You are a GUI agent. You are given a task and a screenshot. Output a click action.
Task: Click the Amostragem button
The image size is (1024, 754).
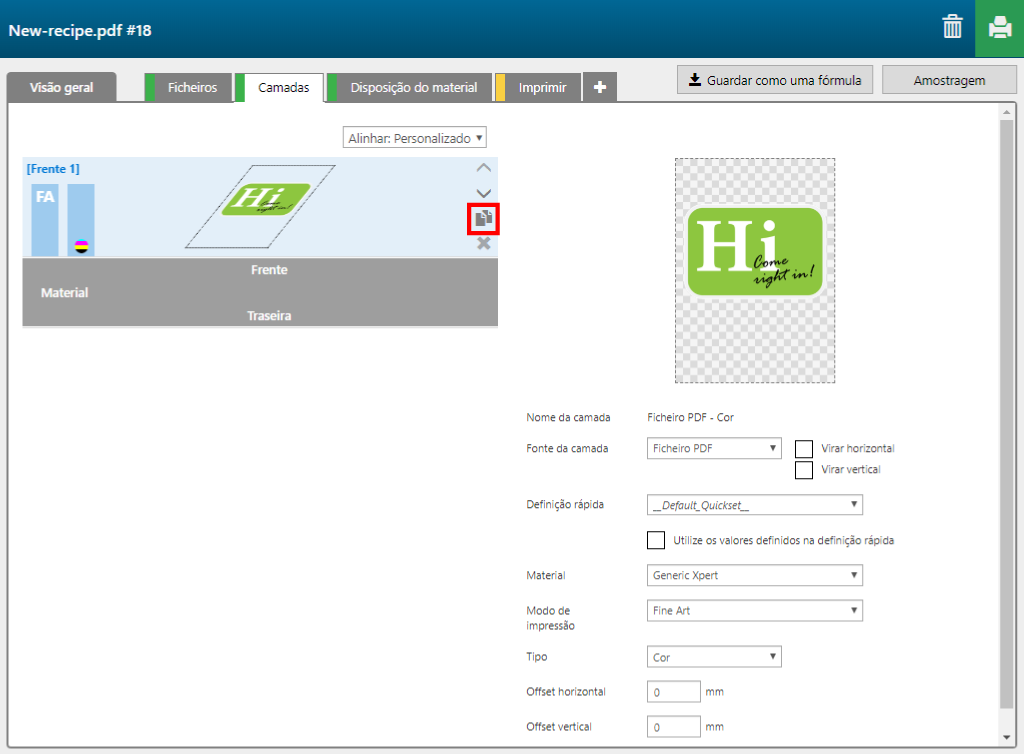point(949,80)
